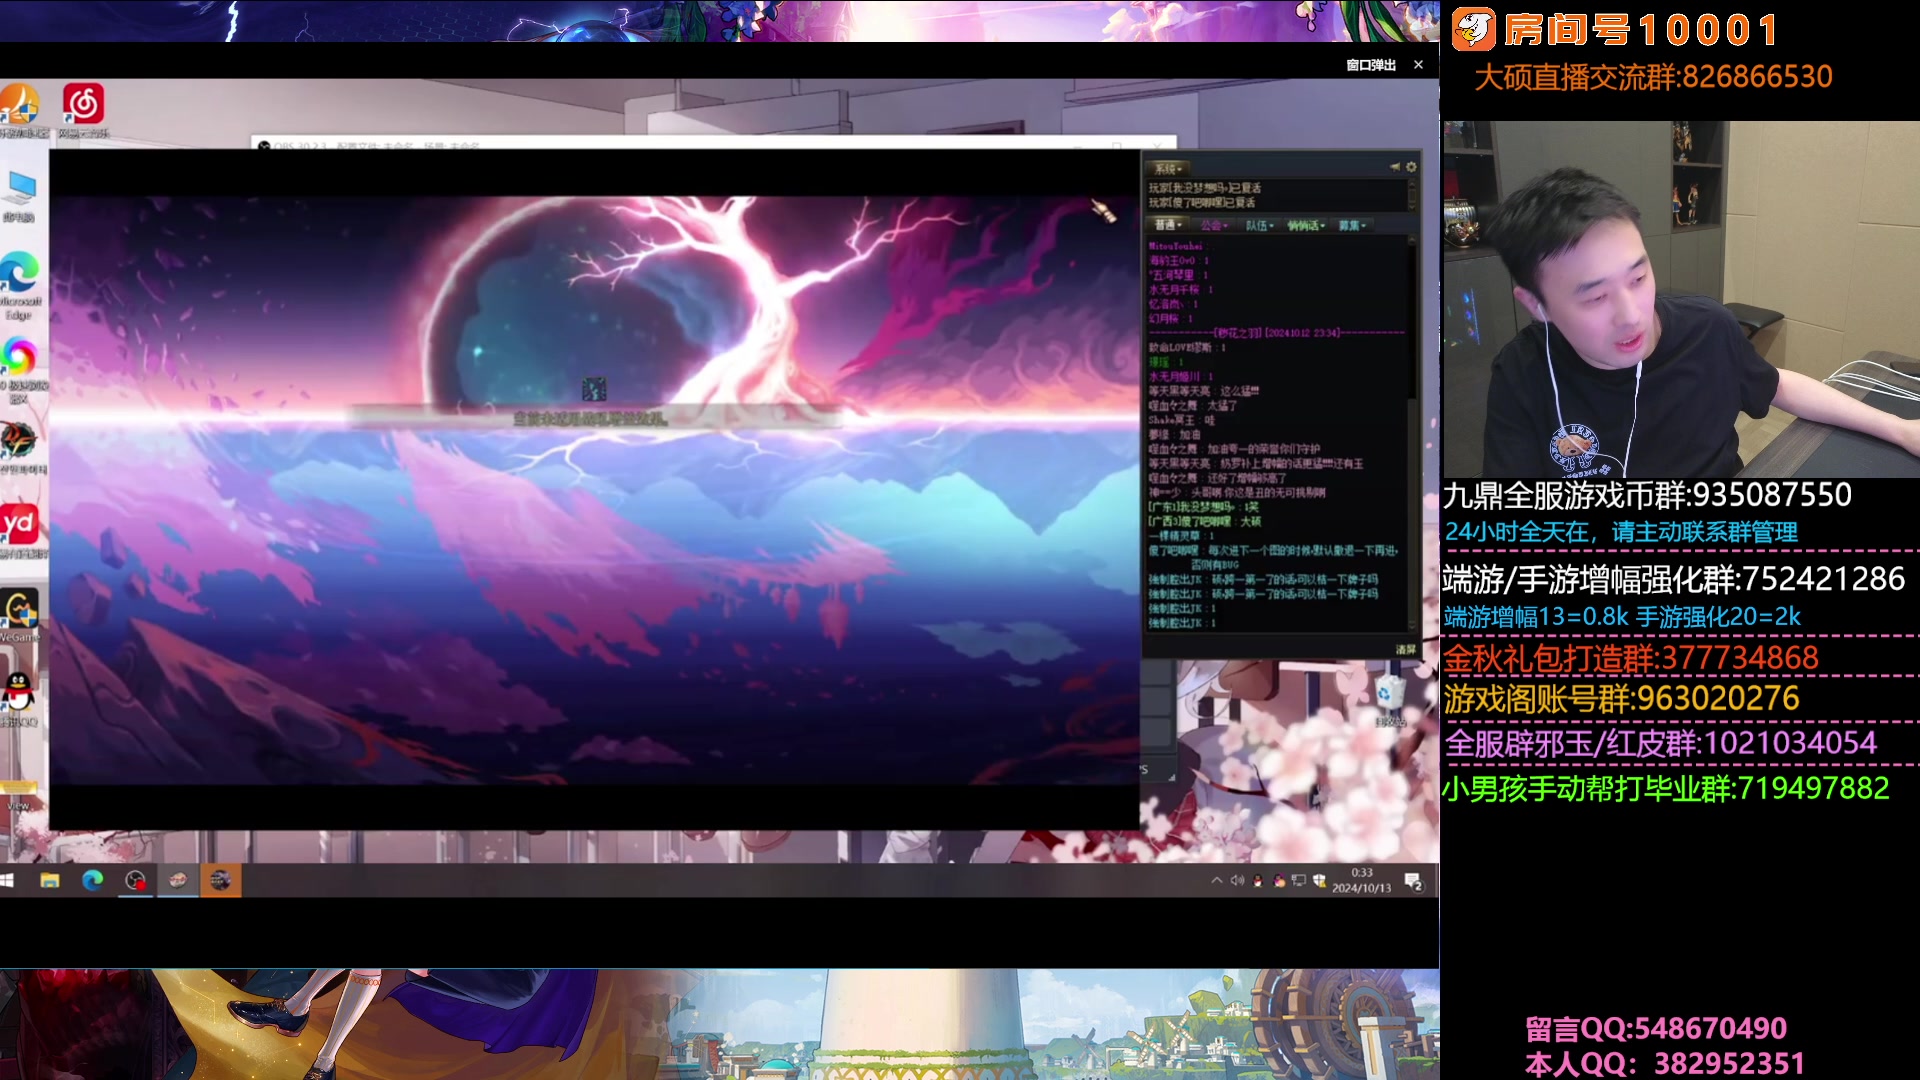Close the stream preview window with X
The image size is (1920, 1080).
coord(1418,65)
